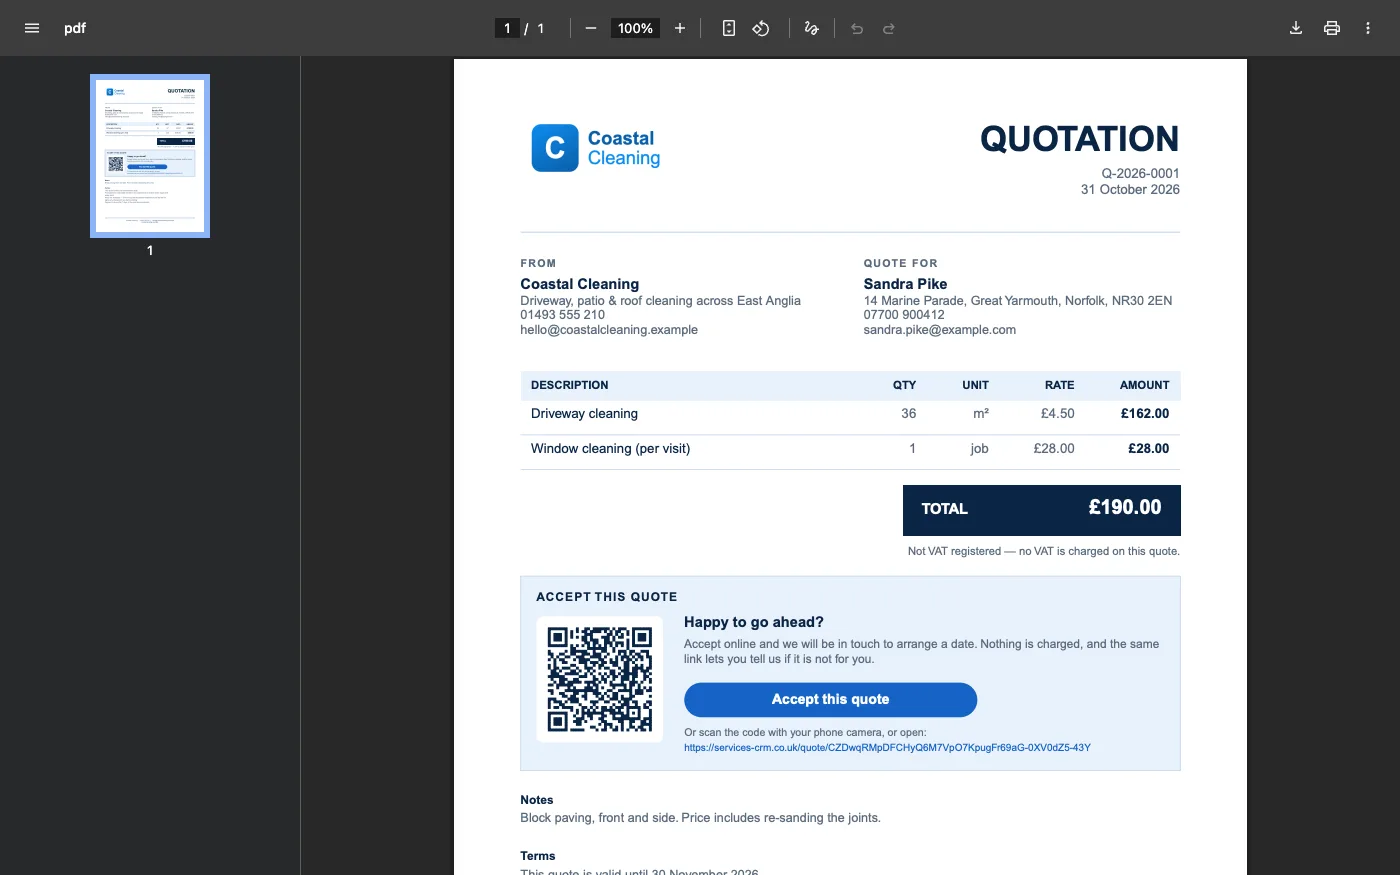
Task: Click the 'Not VAT registered' note
Action: coord(1043,551)
